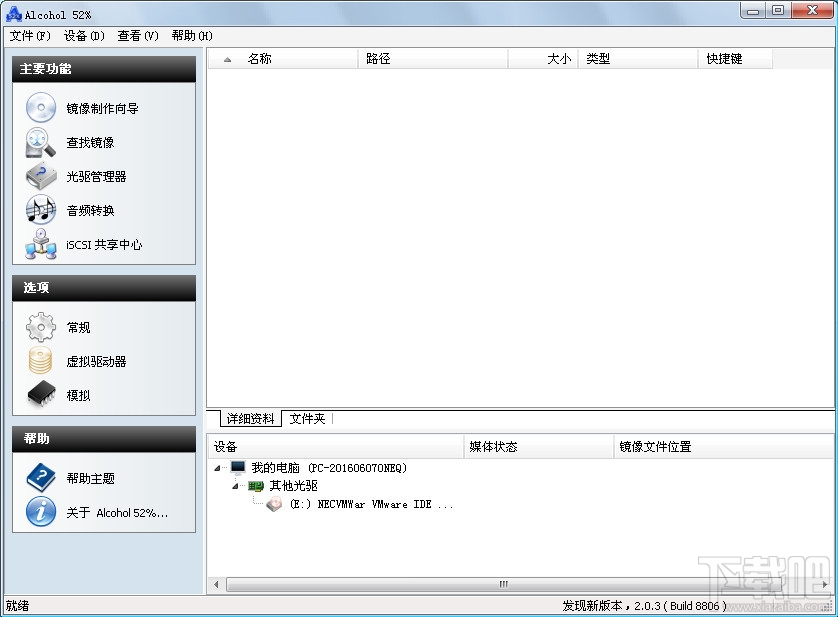Screen dimensions: 838x617
Task: Select (E:) NECVMWar VMware IDE drive row
Action: click(371, 504)
